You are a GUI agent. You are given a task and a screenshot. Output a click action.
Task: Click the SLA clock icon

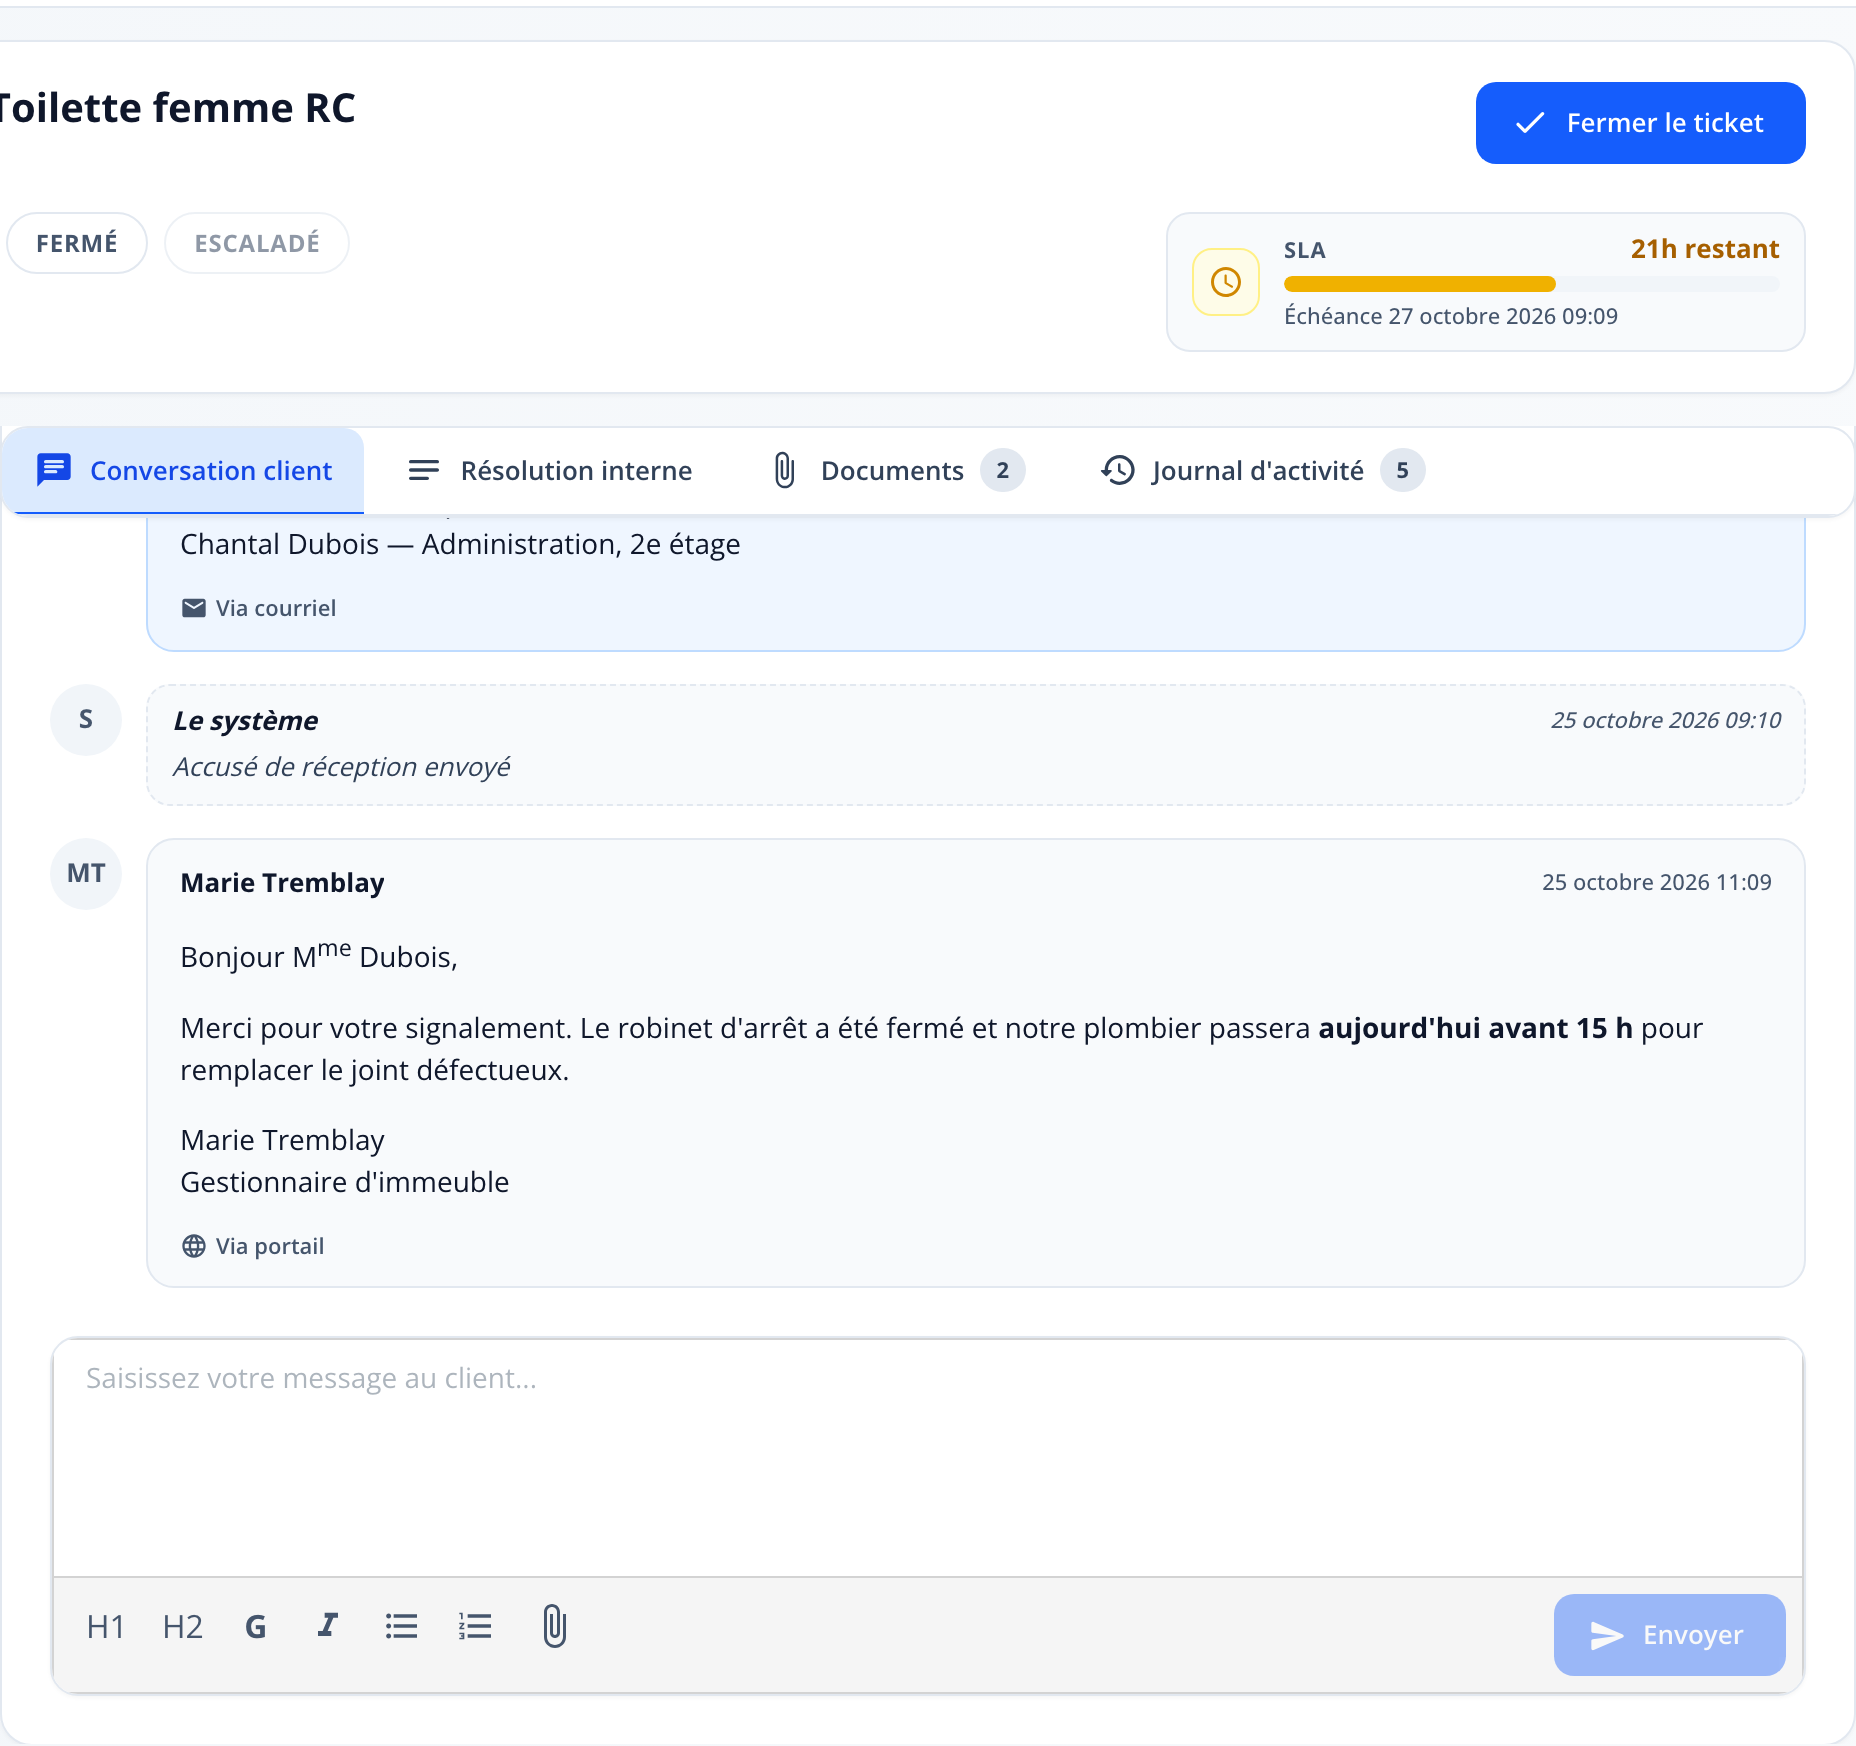[1226, 282]
